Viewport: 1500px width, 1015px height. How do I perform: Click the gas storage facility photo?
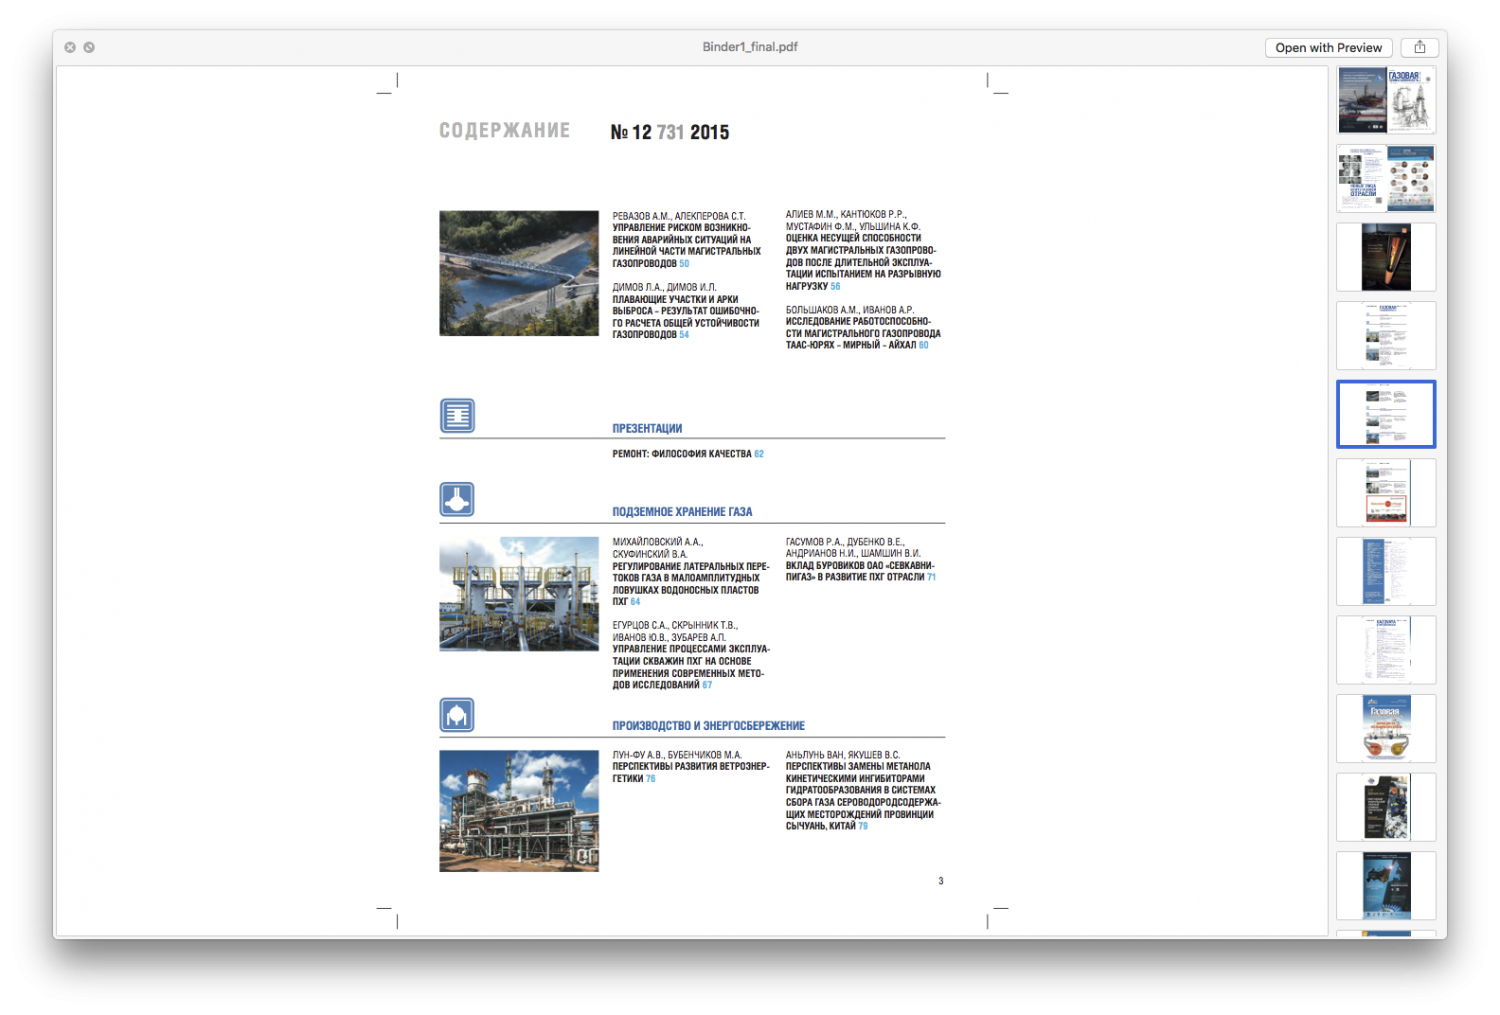(x=519, y=594)
